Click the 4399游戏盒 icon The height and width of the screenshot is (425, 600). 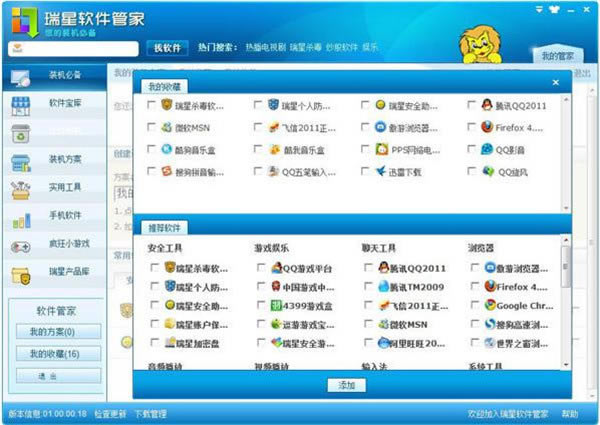click(x=276, y=306)
